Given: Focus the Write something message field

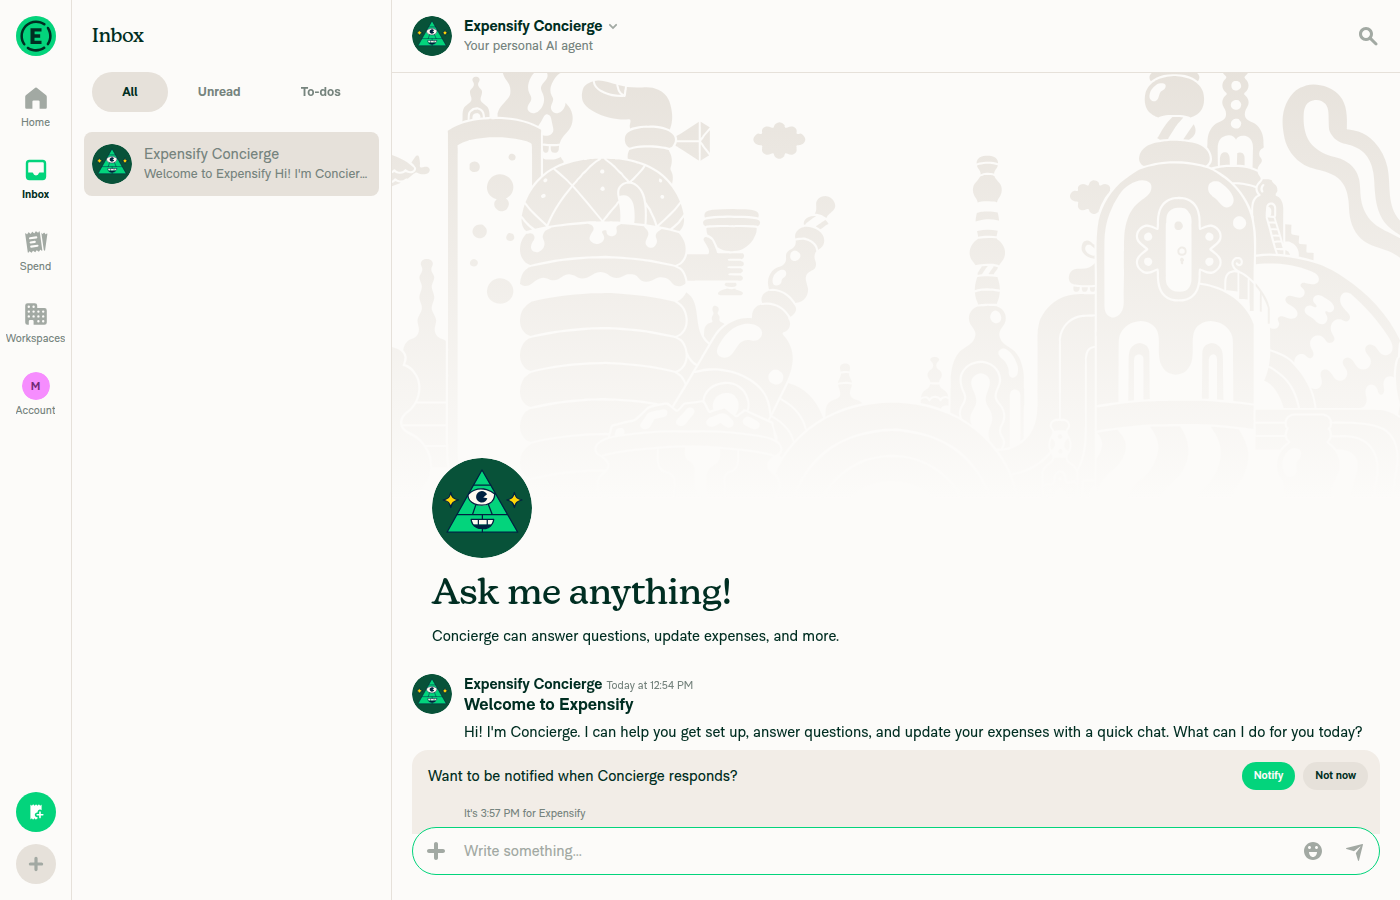Looking at the screenshot, I should tap(874, 851).
